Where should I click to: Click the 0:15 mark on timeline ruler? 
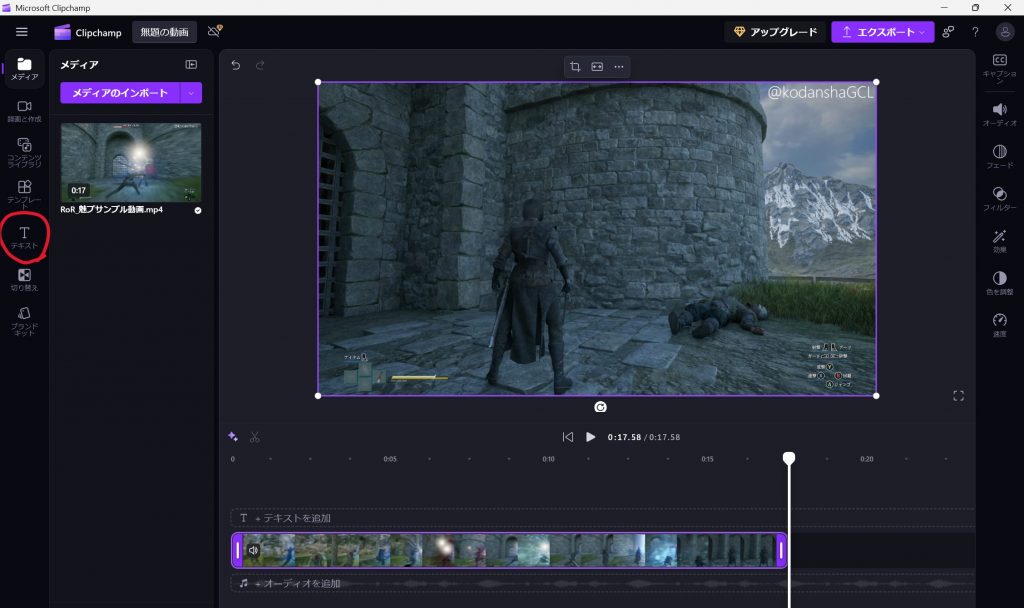pos(707,459)
